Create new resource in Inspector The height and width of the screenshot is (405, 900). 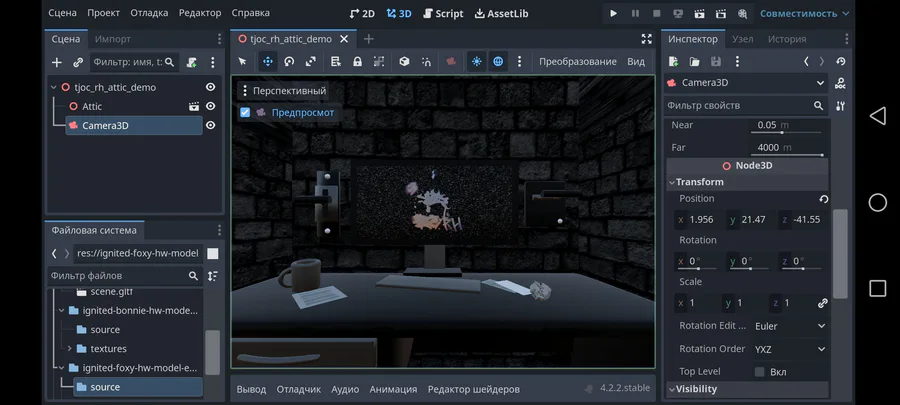click(x=673, y=61)
